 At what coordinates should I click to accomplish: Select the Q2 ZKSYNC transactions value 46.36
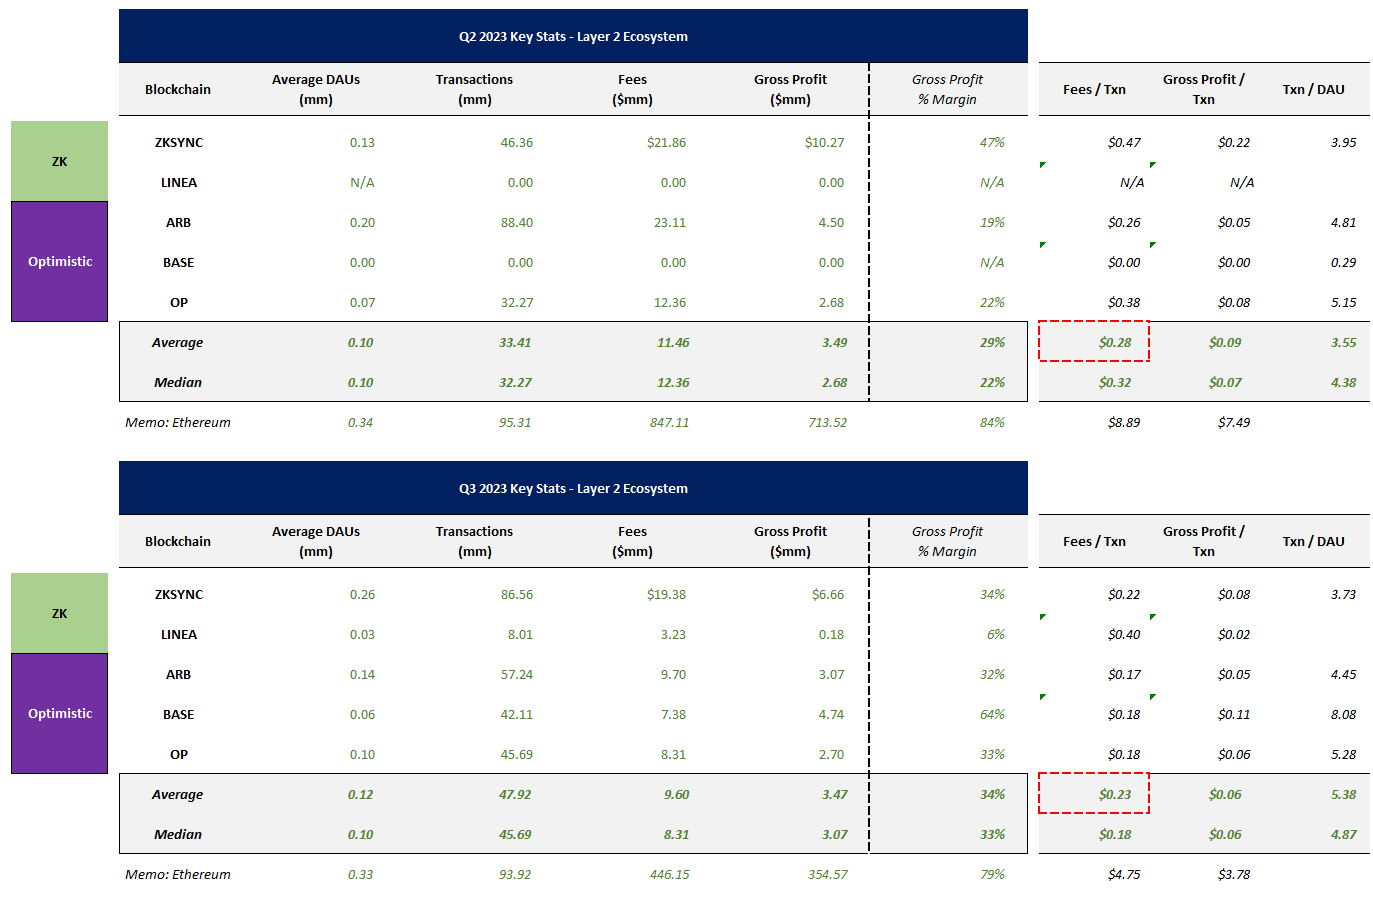pos(517,142)
